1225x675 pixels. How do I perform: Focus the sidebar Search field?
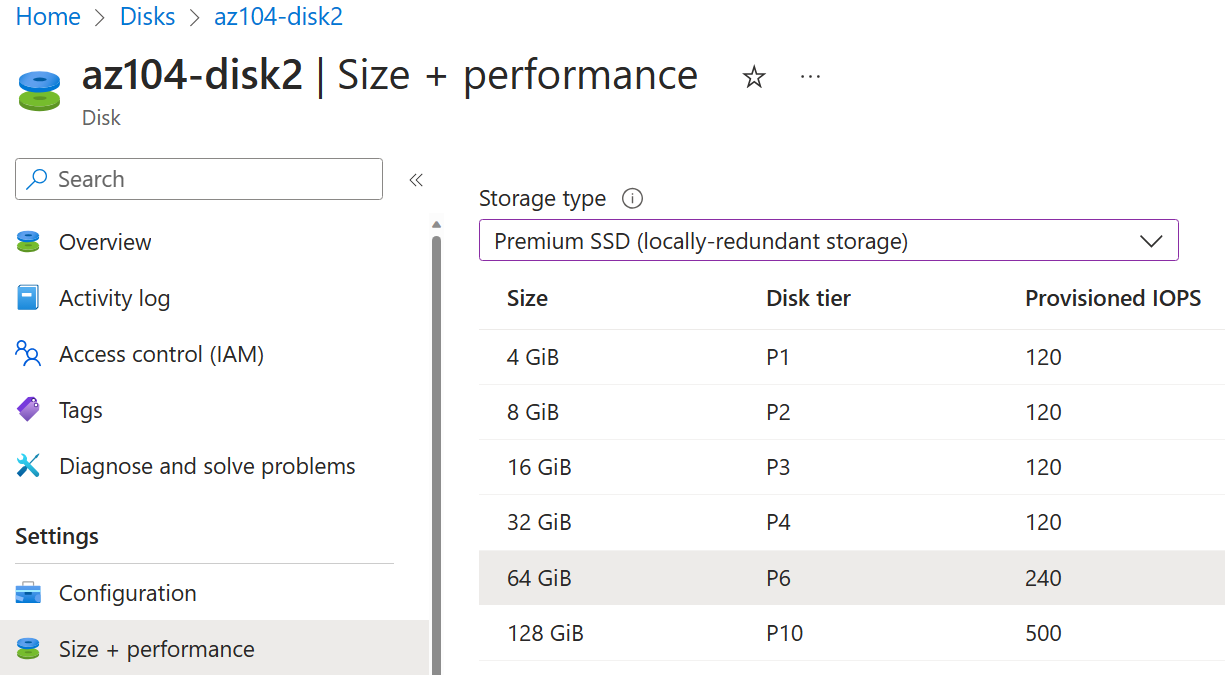pyautogui.click(x=200, y=179)
